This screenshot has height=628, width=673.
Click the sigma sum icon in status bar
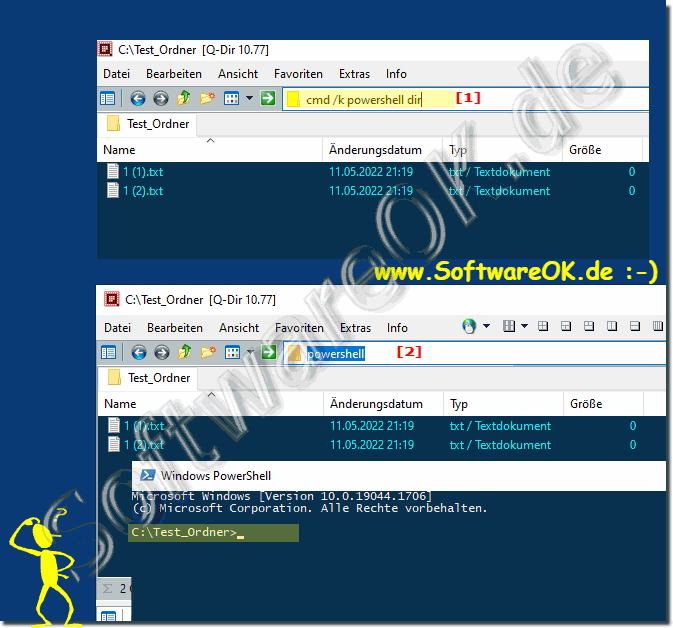(x=107, y=589)
